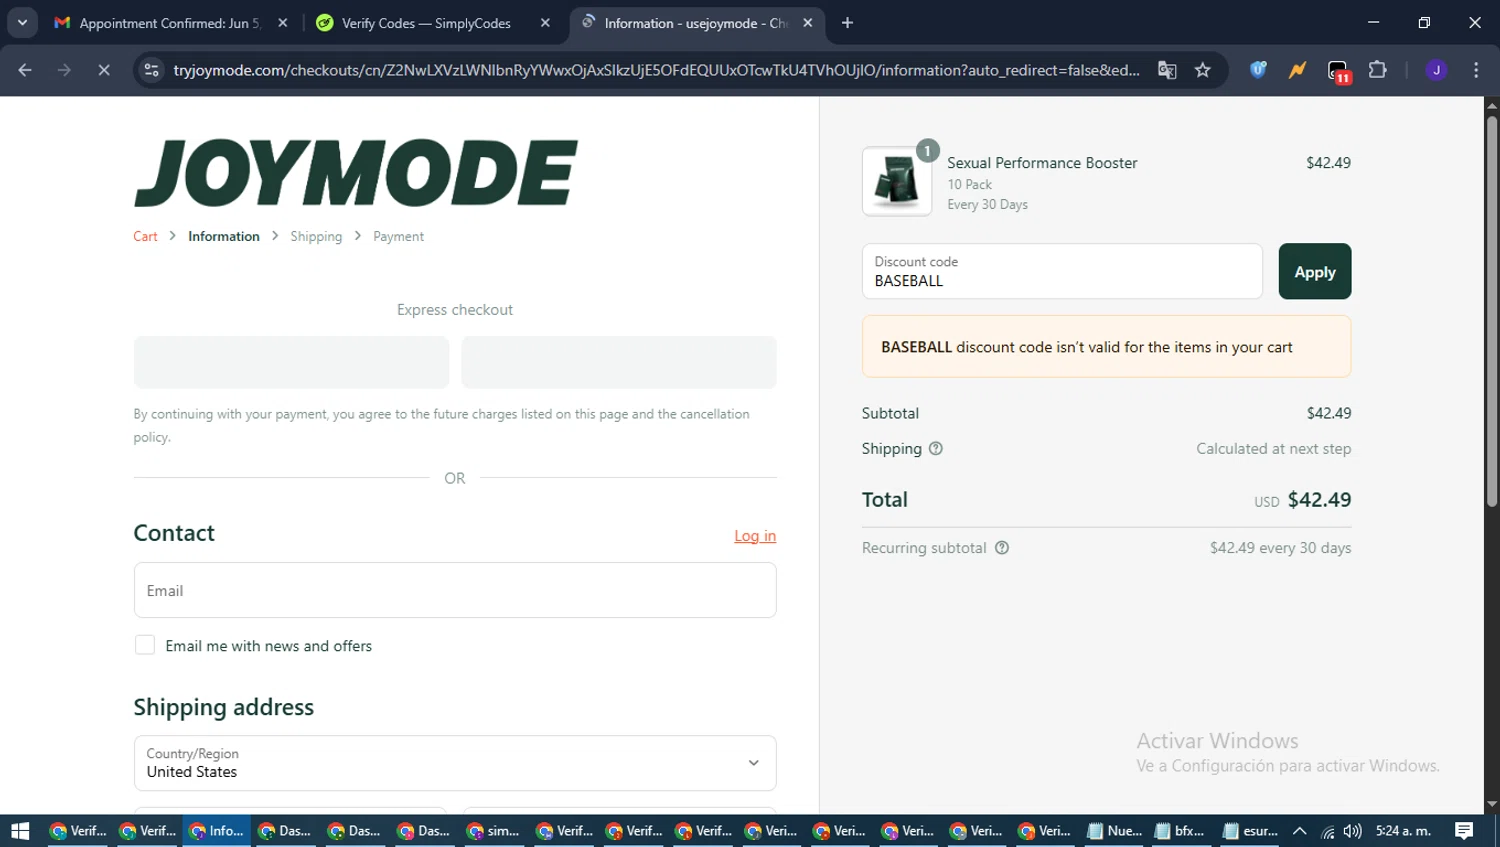Switch to the Verify Codes — SimplyCodes tab
Screen dimensions: 1500x847
(425, 23)
